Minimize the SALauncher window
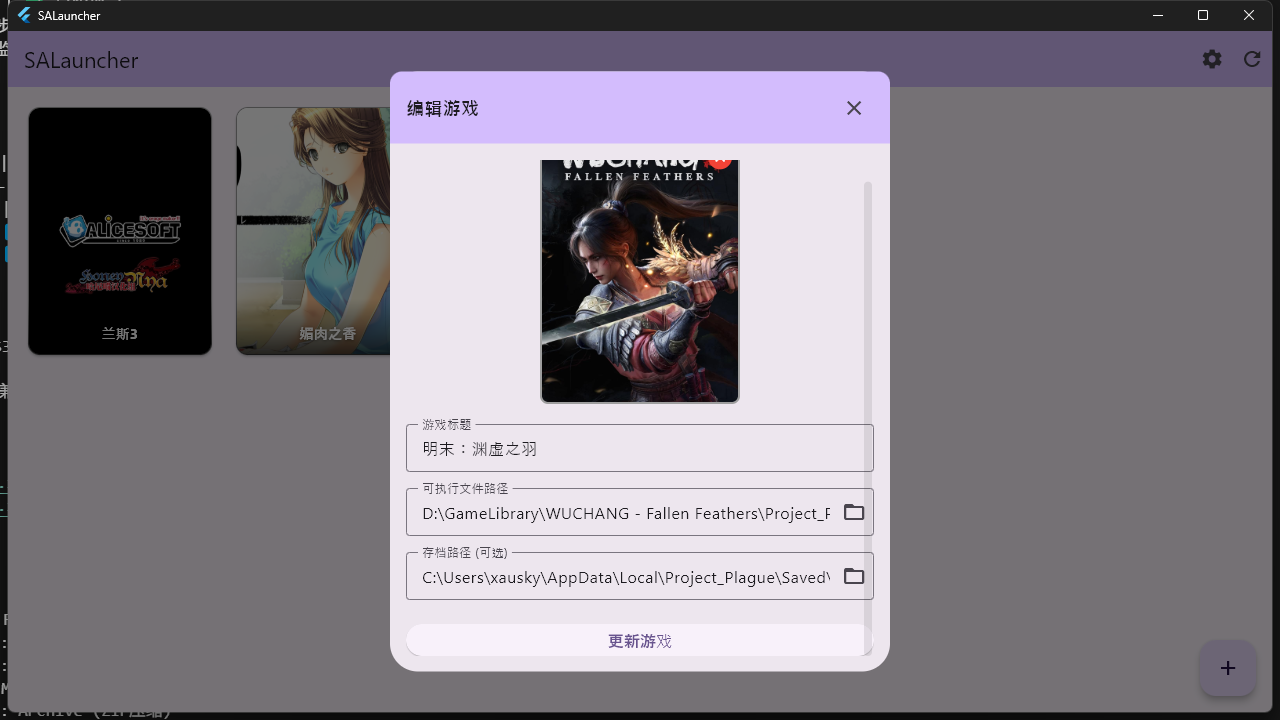Image resolution: width=1280 pixels, height=720 pixels. pyautogui.click(x=1158, y=15)
